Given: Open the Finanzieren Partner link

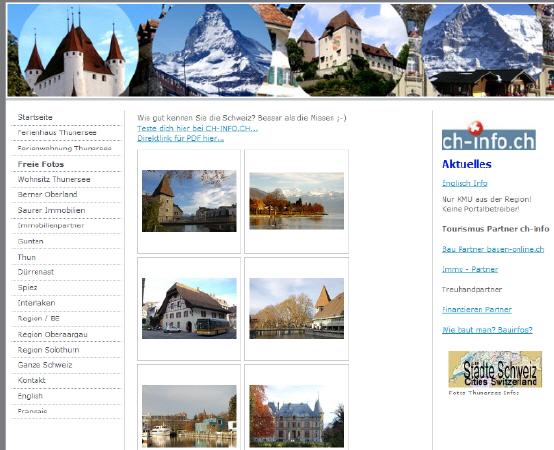Looking at the screenshot, I should [x=477, y=310].
